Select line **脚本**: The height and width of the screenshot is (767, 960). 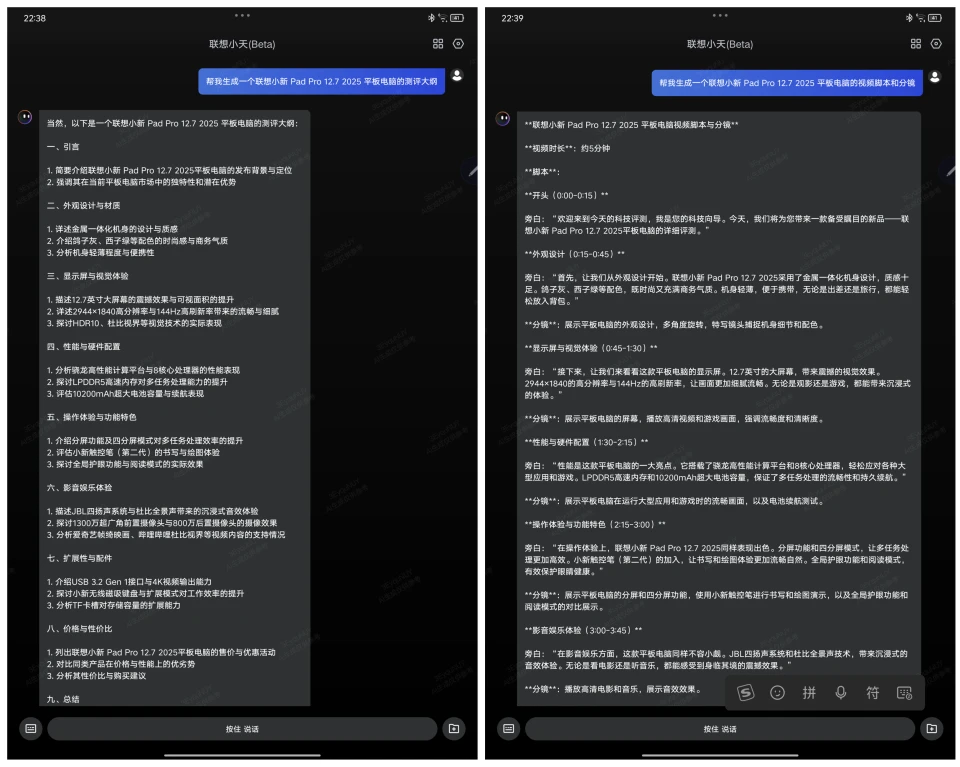tap(542, 171)
